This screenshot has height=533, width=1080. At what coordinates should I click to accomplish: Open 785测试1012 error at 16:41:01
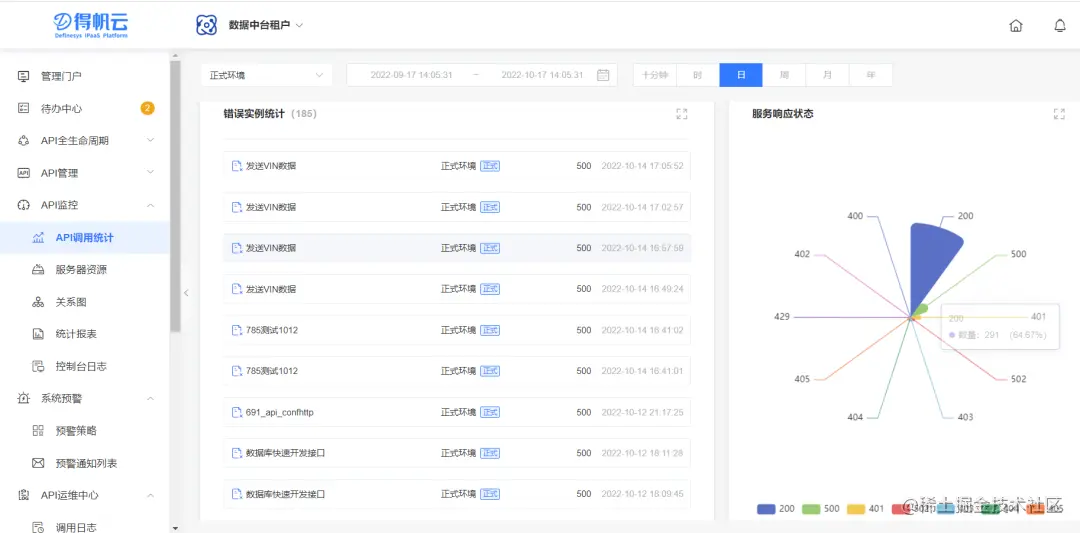click(x=457, y=371)
